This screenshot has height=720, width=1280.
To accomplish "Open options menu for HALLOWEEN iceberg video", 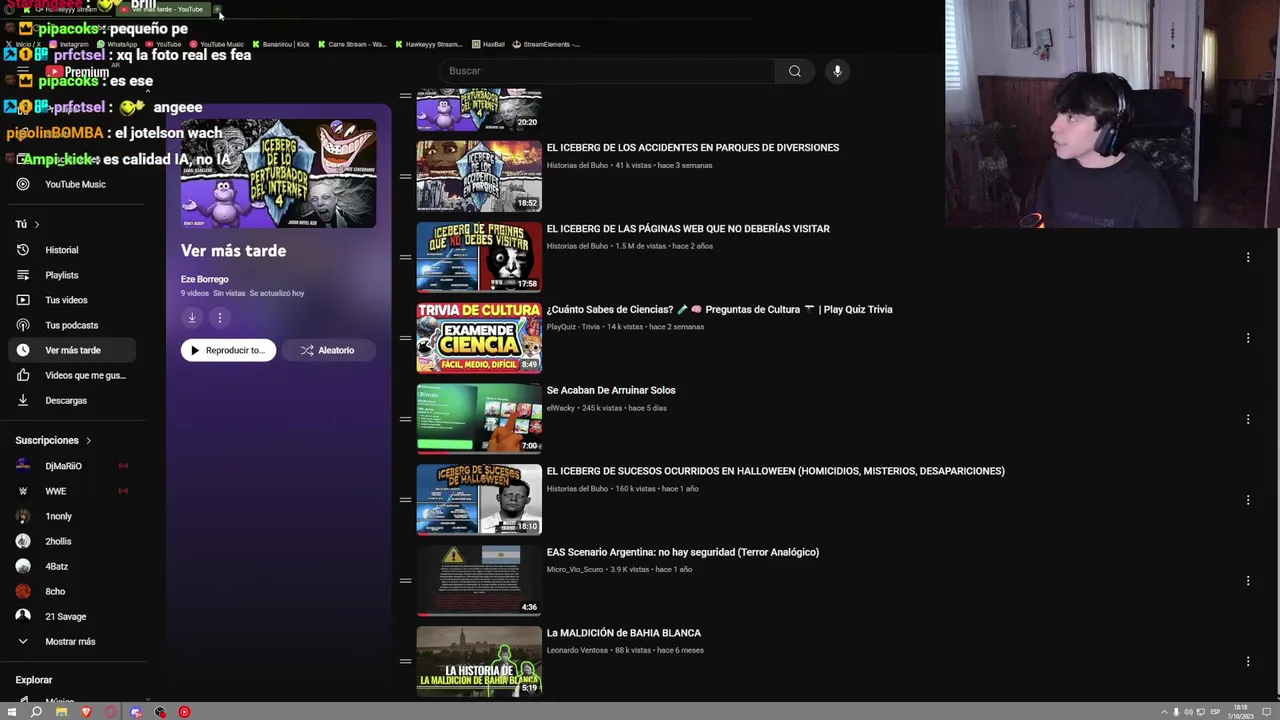I will pos(1248,500).
